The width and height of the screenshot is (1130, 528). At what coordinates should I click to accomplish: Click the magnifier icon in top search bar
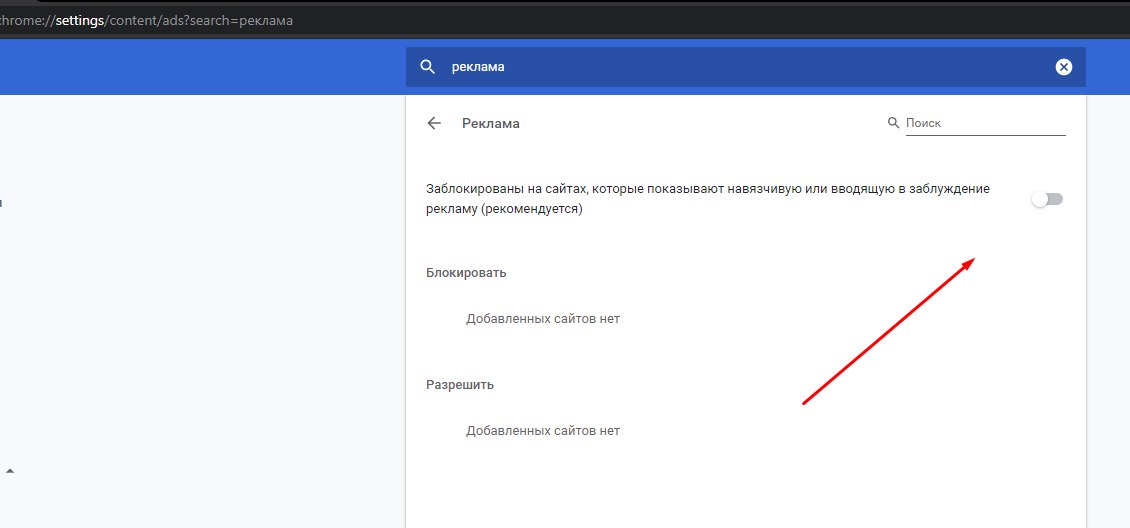click(x=427, y=67)
